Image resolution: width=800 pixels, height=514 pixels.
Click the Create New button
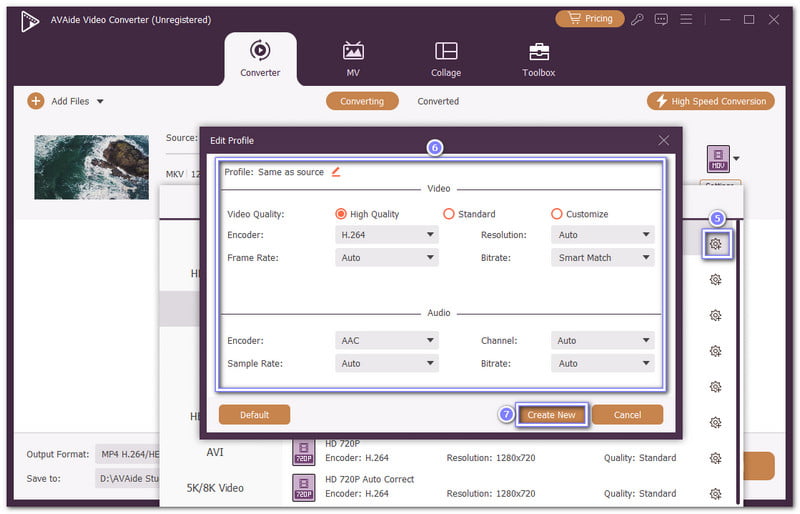551,415
